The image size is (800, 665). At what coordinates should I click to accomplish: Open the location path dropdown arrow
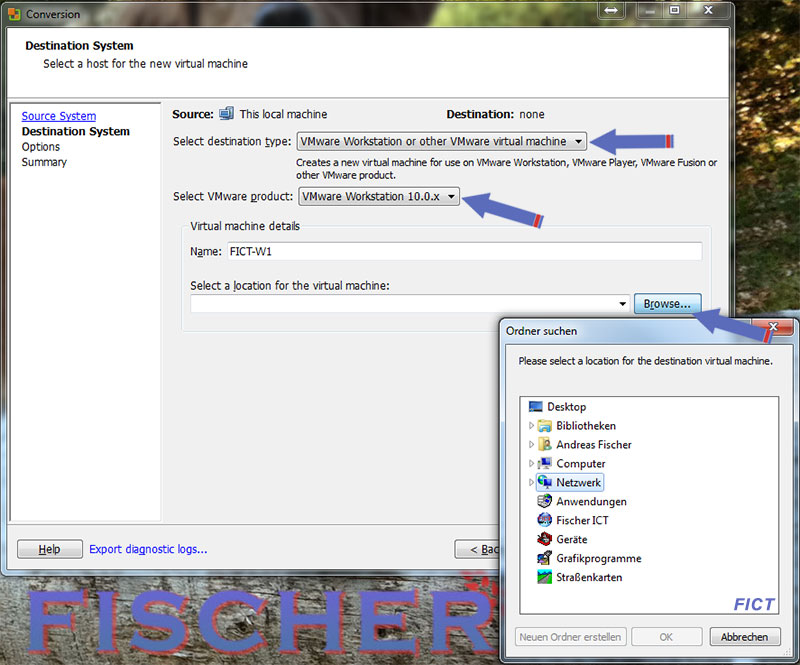pyautogui.click(x=622, y=304)
